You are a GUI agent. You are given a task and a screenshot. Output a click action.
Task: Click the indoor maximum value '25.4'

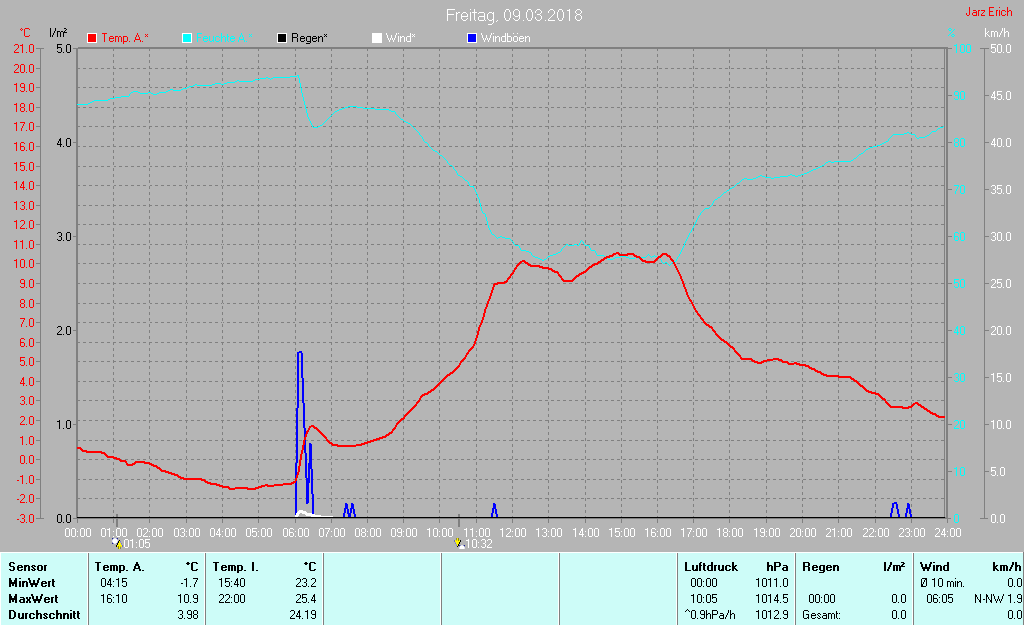306,598
